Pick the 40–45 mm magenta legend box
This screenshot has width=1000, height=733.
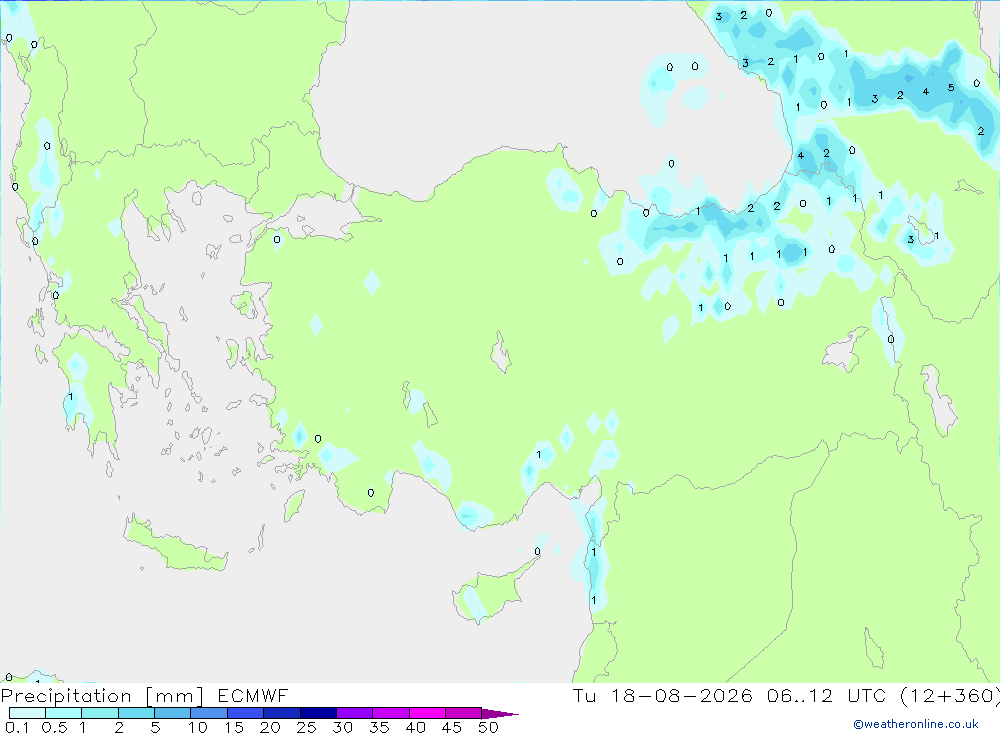pyautogui.click(x=427, y=713)
